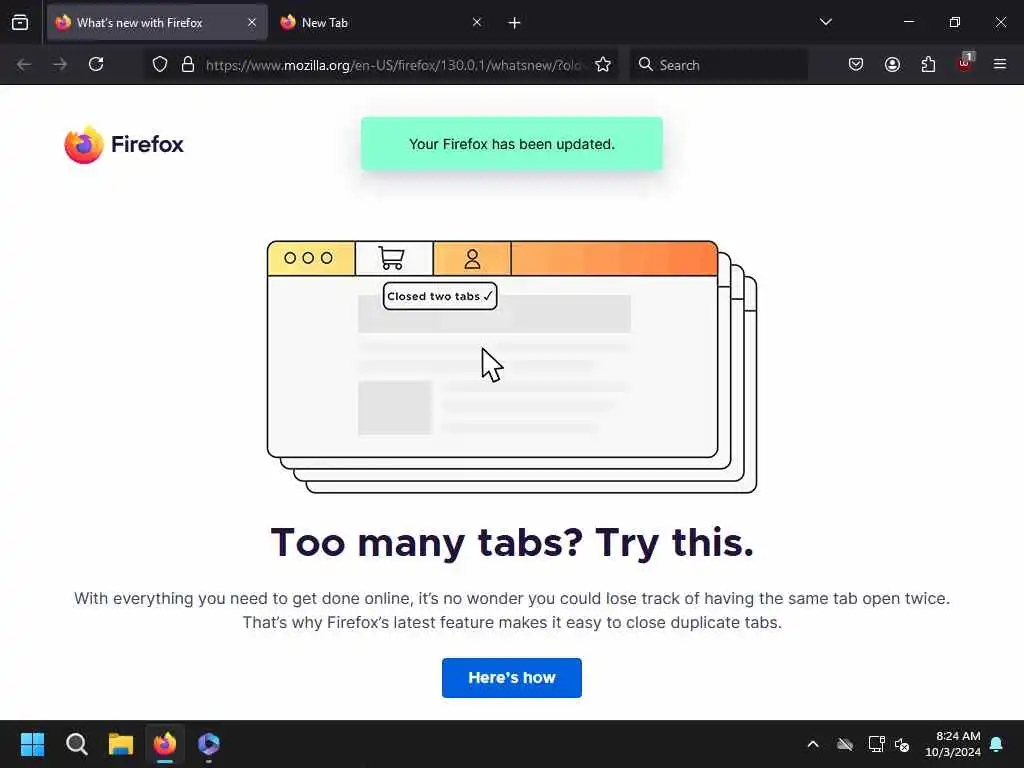Select Firefox in the taskbar
This screenshot has width=1024, height=768.
165,744
